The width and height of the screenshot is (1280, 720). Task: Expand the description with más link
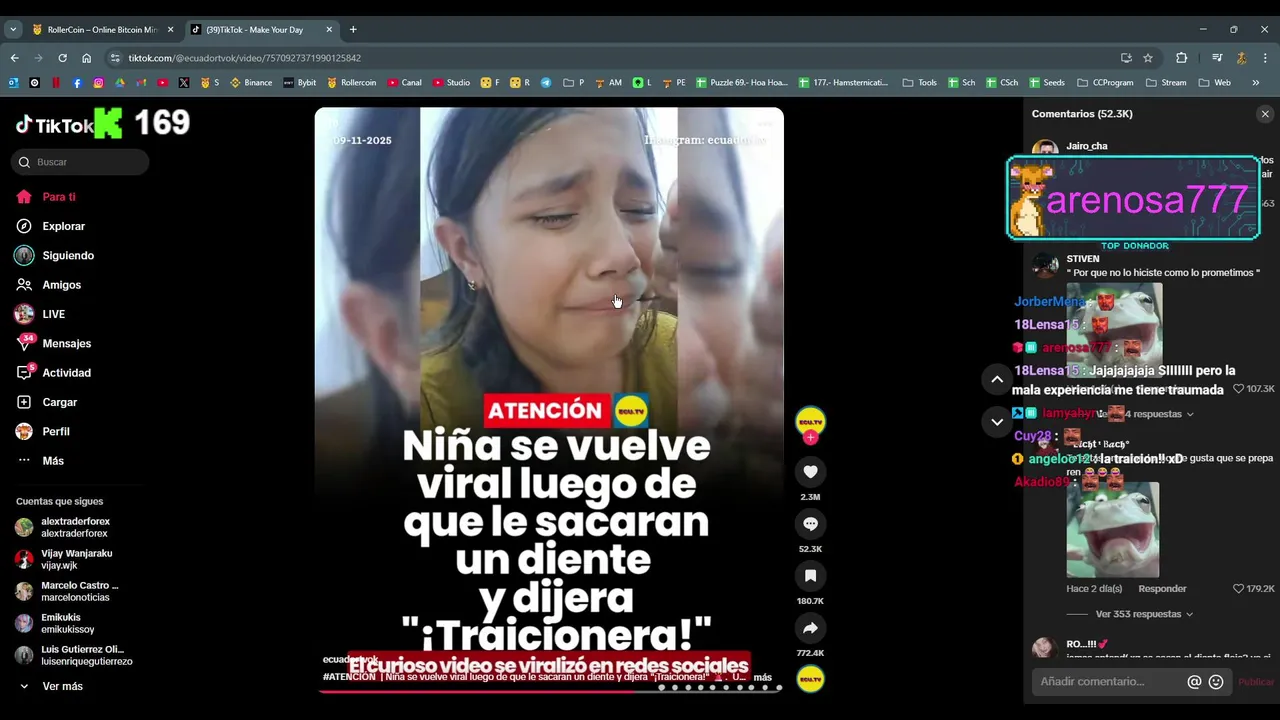[x=762, y=677]
